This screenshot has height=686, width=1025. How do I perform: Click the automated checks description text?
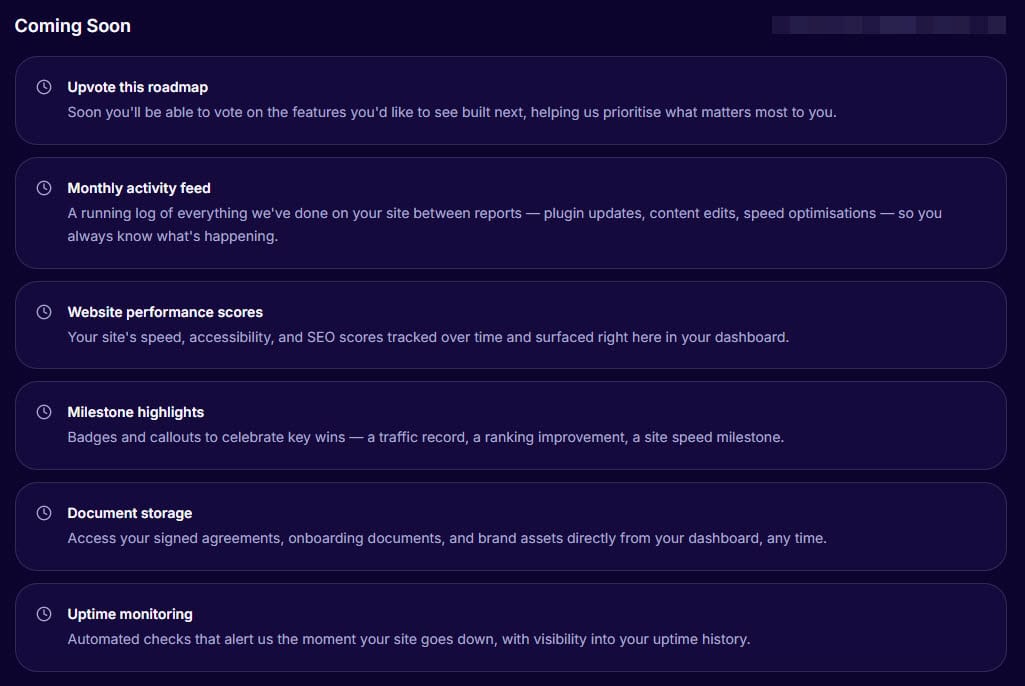[x=408, y=639]
